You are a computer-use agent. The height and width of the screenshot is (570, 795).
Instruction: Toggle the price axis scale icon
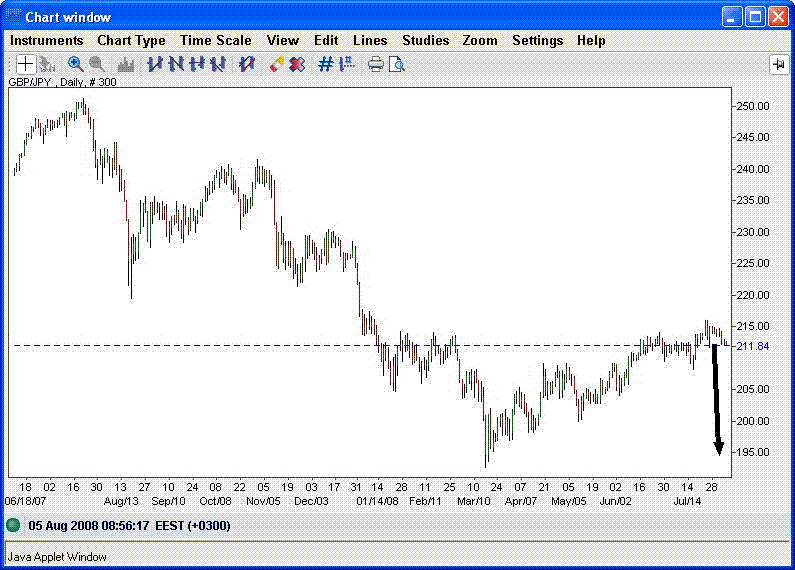[347, 64]
